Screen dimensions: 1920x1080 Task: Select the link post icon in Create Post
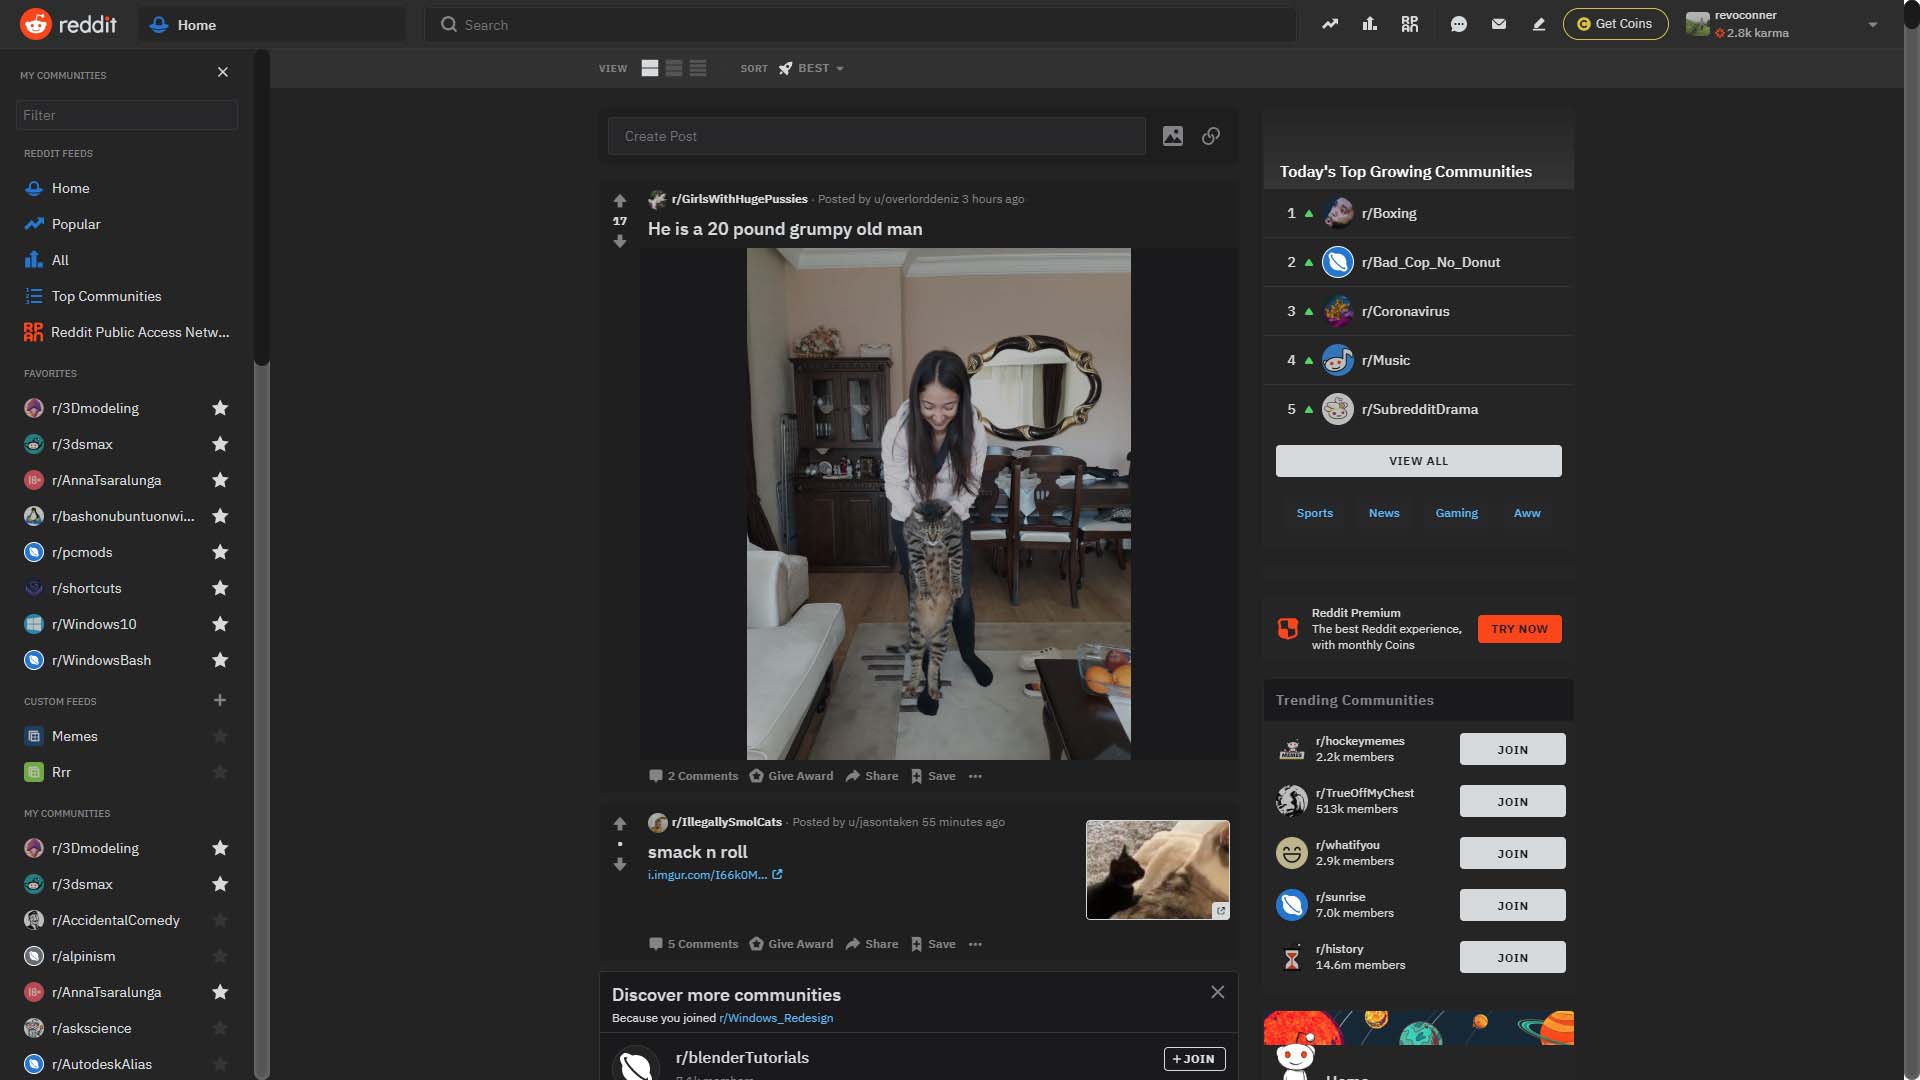point(1211,135)
